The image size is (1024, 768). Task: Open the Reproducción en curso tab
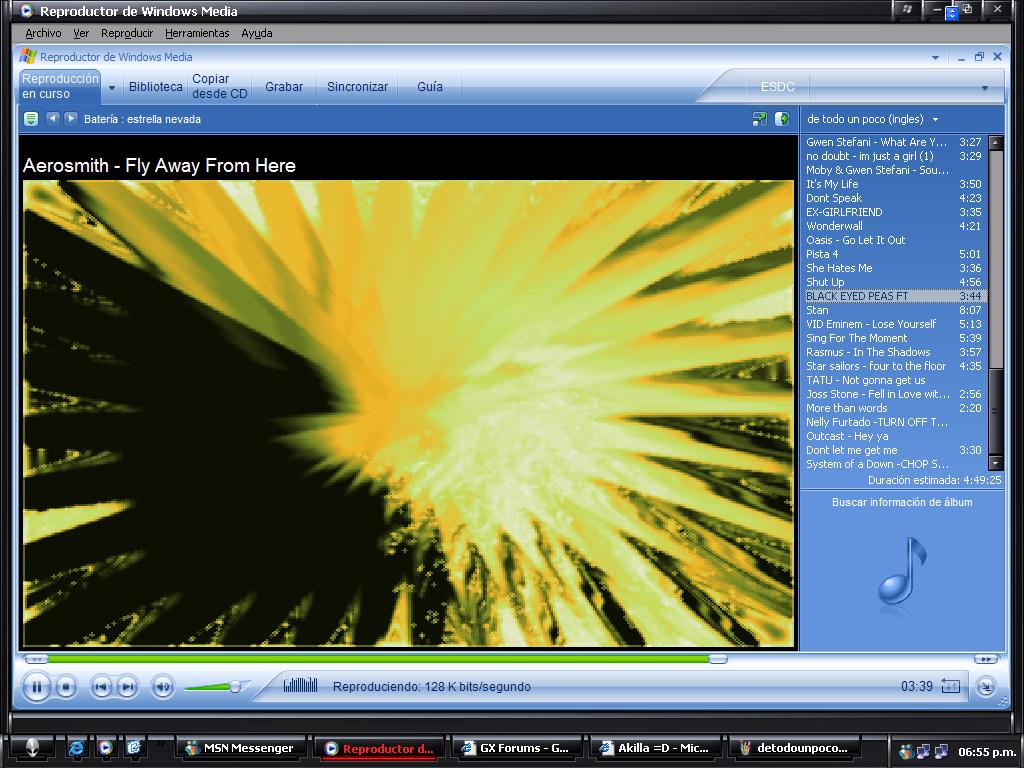click(59, 86)
